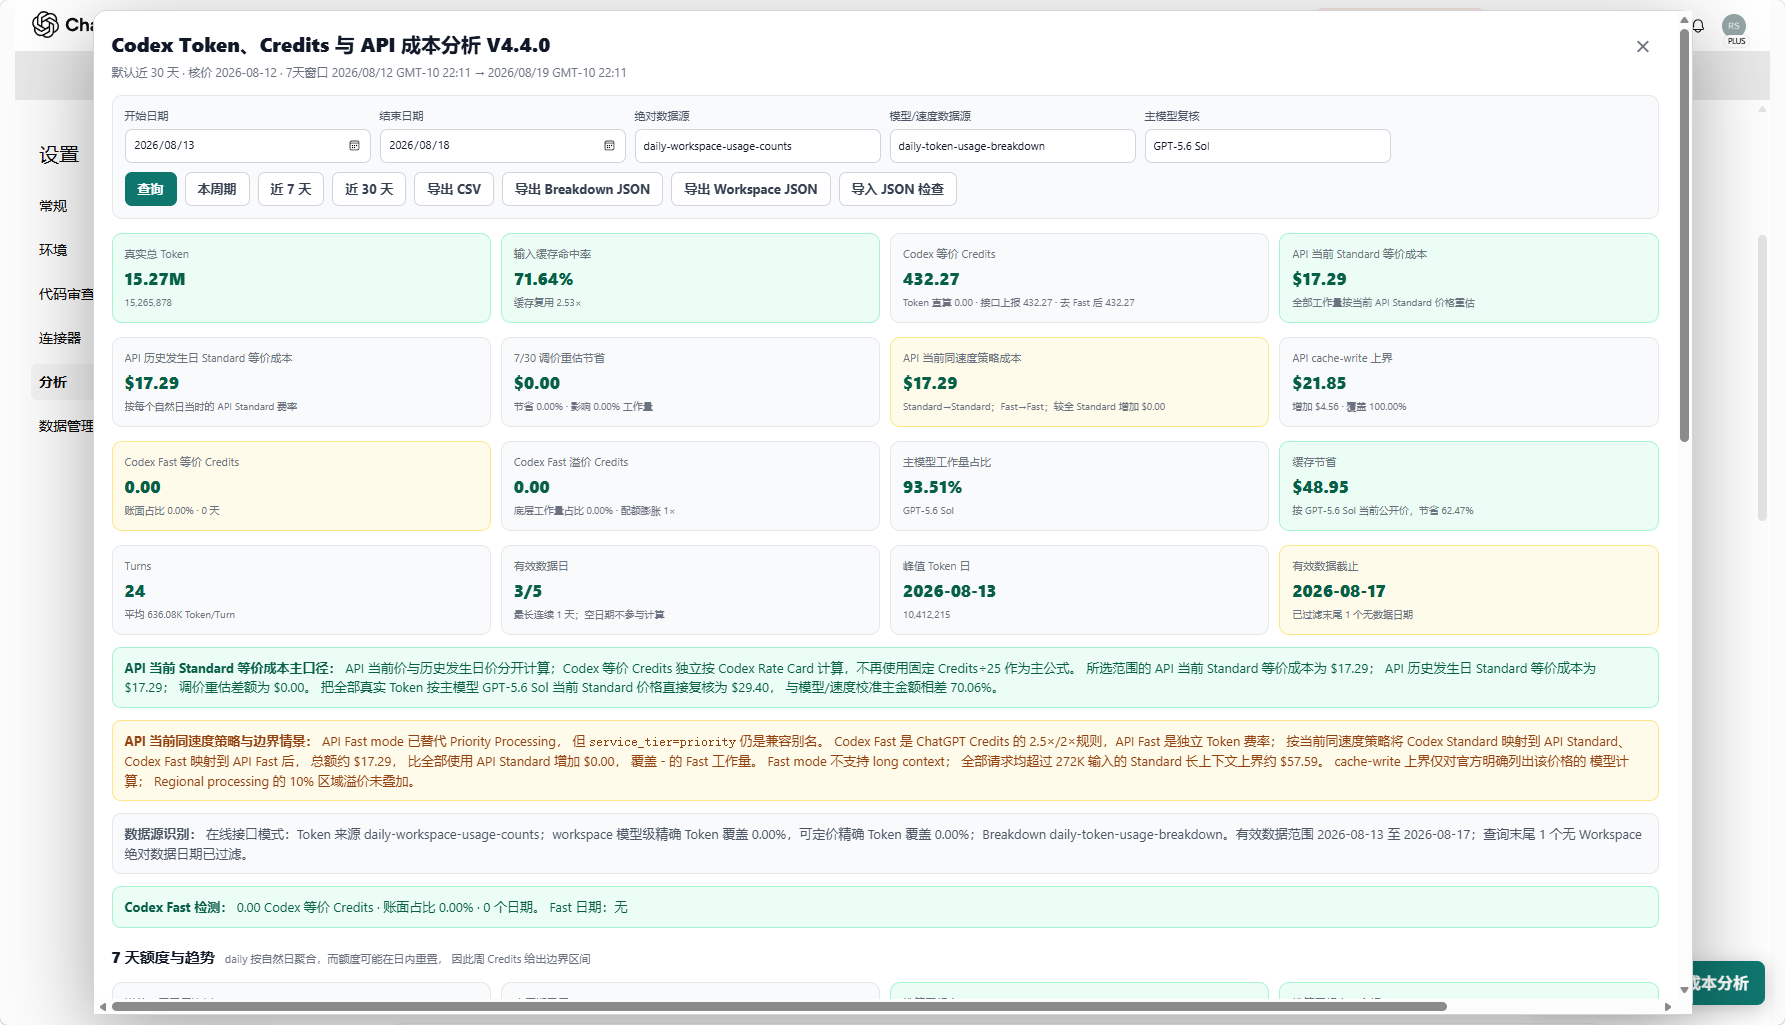Click the dialog scrollbar down arrow
Image resolution: width=1785 pixels, height=1025 pixels.
1684,990
